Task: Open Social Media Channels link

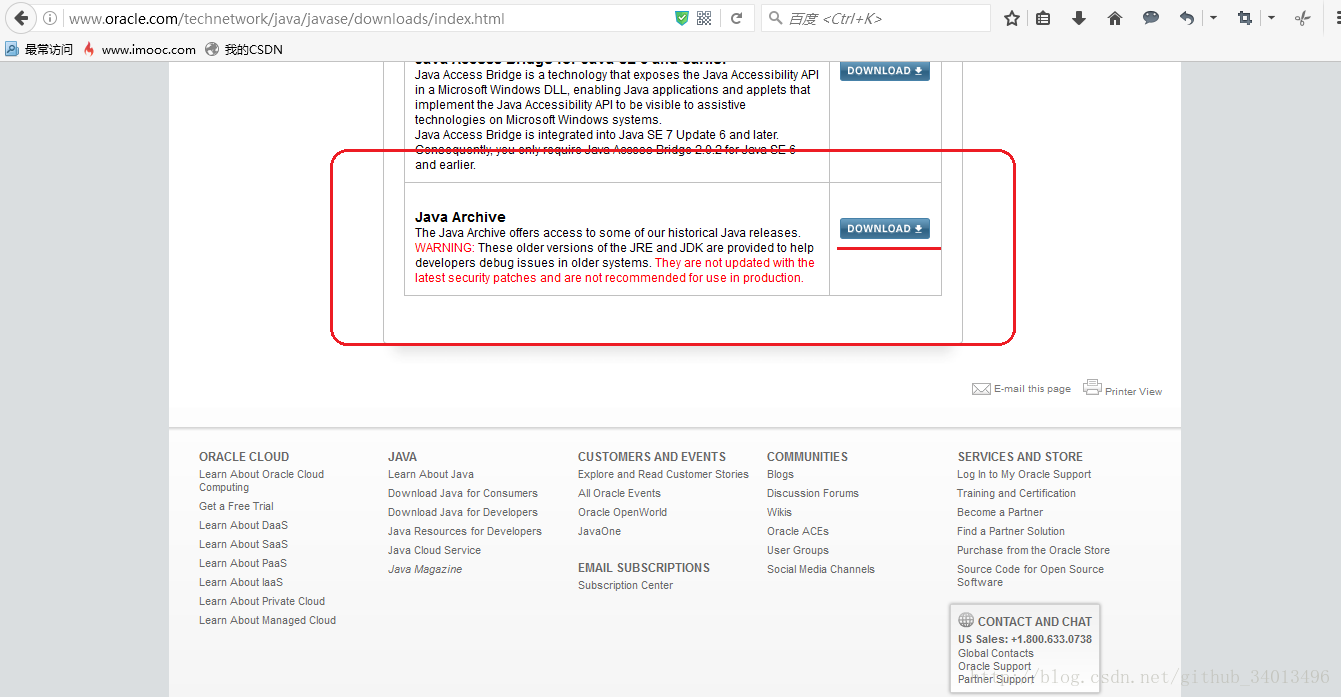Action: point(821,570)
